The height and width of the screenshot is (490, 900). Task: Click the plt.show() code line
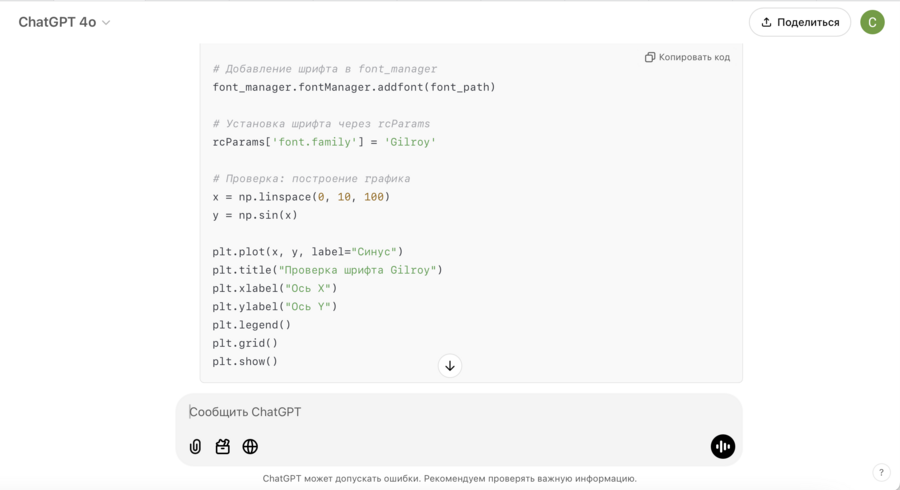pyautogui.click(x=245, y=361)
